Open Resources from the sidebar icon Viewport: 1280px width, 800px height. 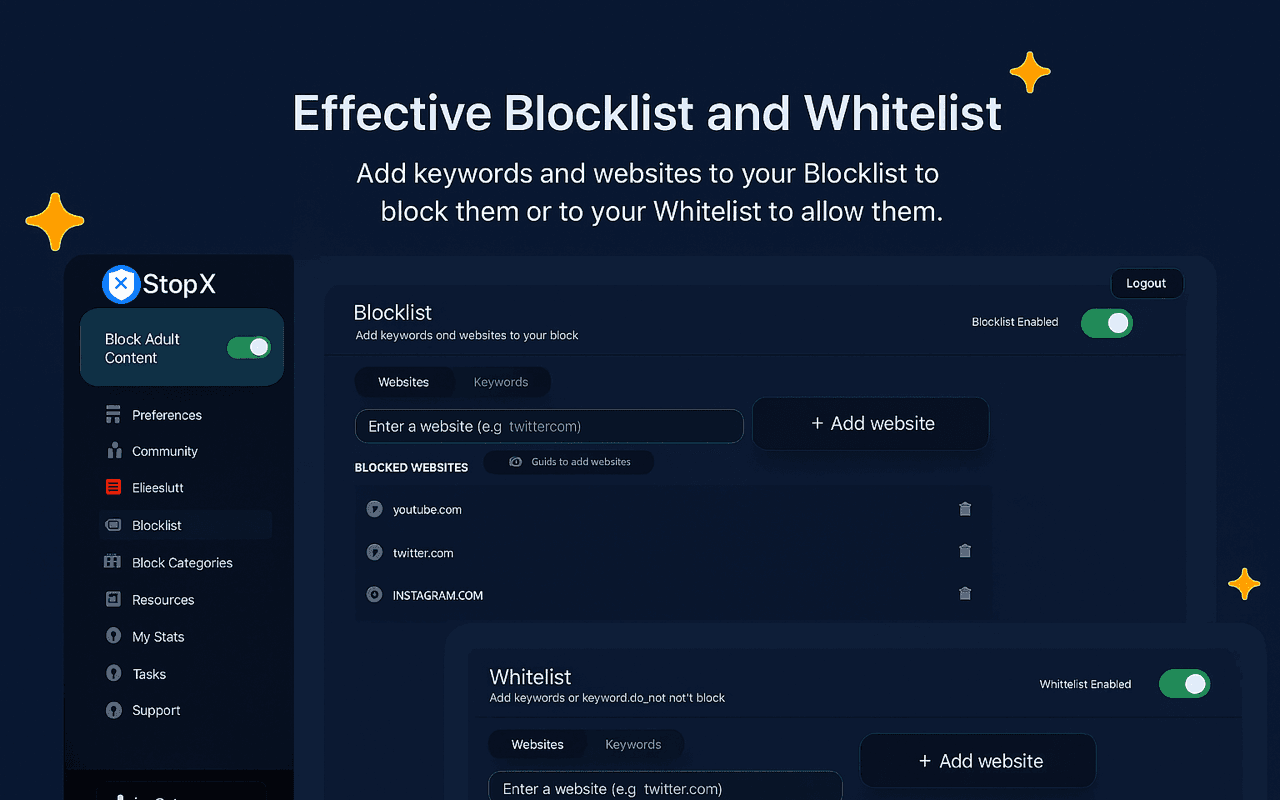(x=113, y=599)
